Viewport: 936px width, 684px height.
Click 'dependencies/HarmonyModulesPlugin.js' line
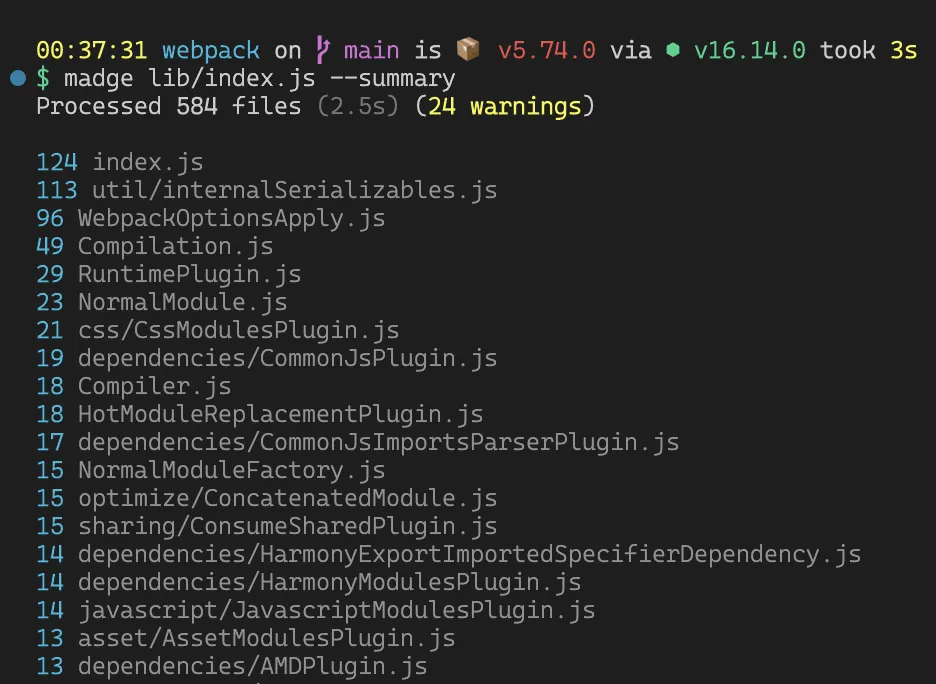(309, 583)
